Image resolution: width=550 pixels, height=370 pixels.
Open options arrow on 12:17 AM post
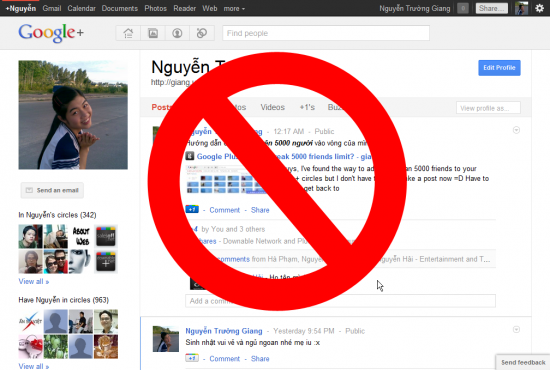(x=516, y=130)
